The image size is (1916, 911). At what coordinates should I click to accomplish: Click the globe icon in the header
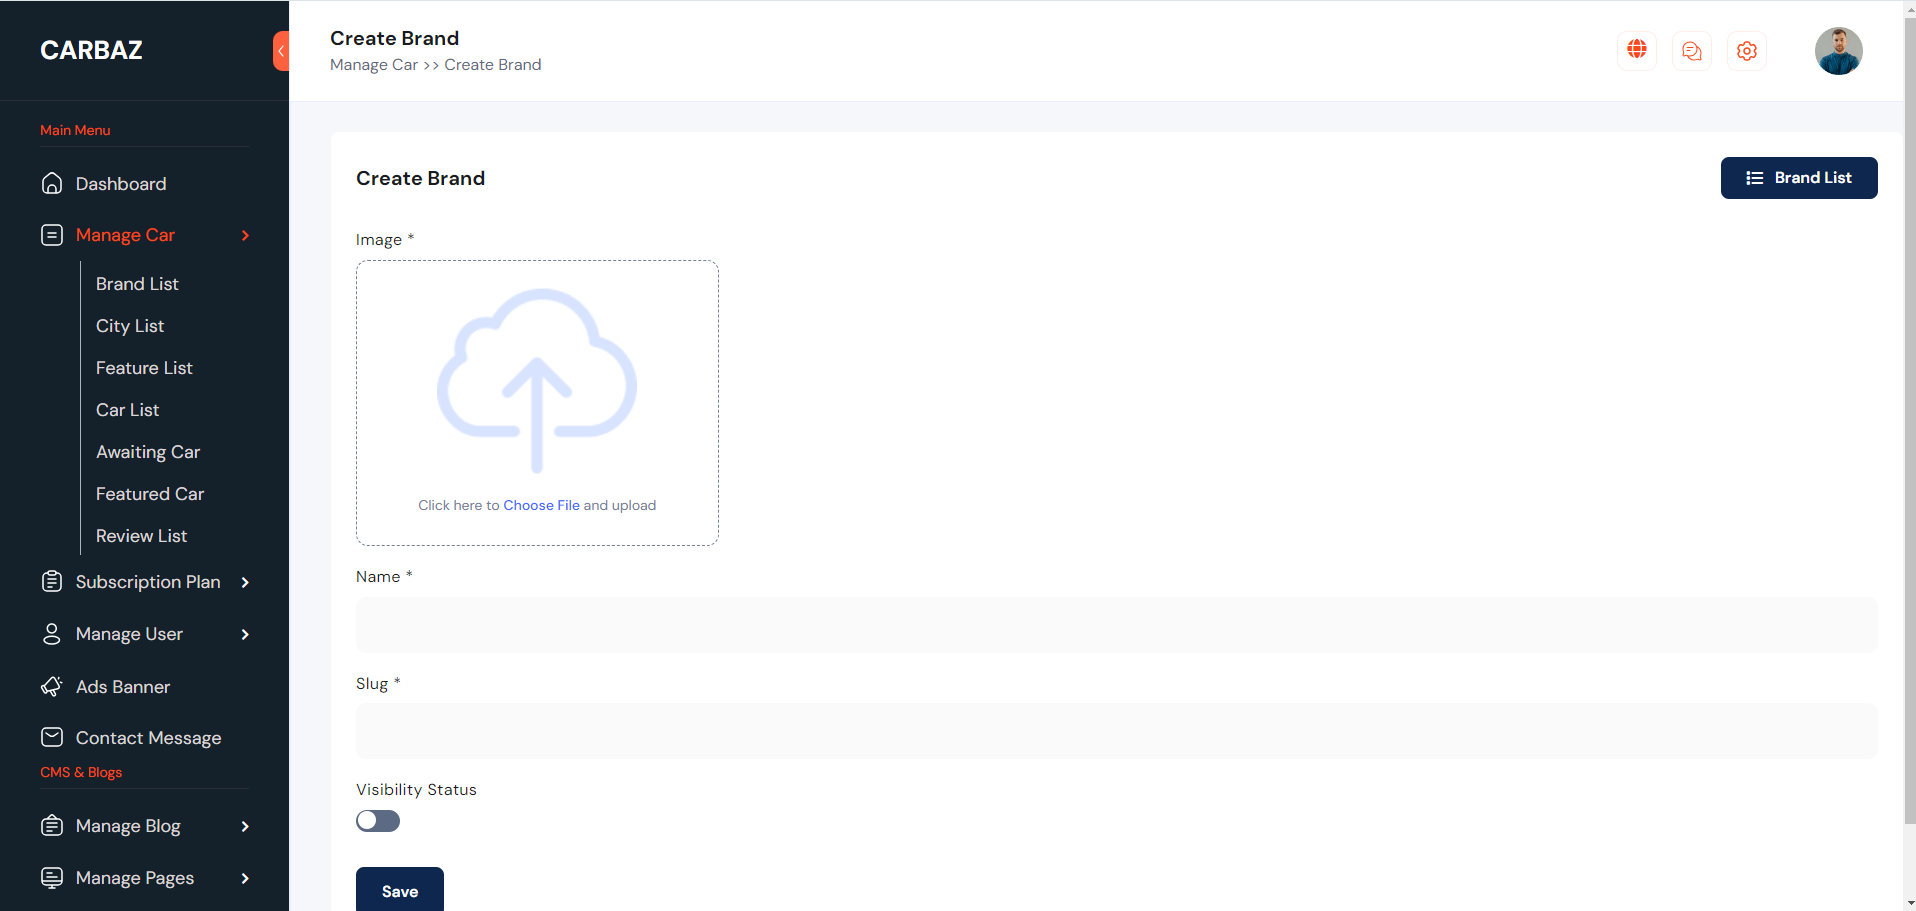pyautogui.click(x=1636, y=50)
